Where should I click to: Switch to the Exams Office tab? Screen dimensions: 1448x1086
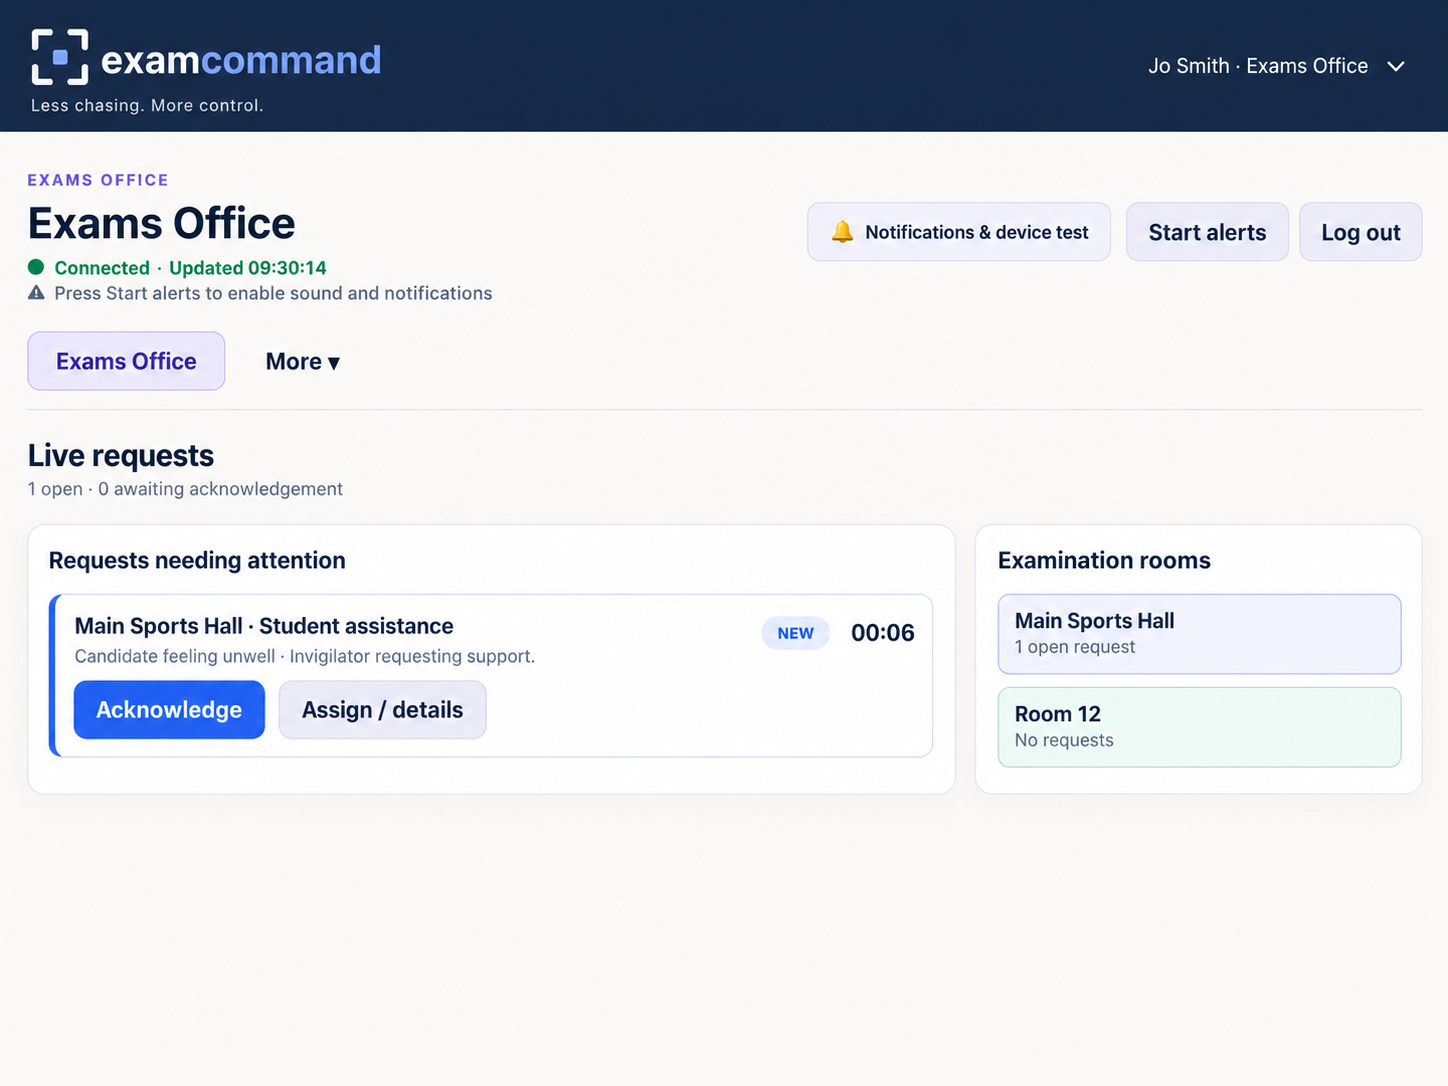coord(126,361)
